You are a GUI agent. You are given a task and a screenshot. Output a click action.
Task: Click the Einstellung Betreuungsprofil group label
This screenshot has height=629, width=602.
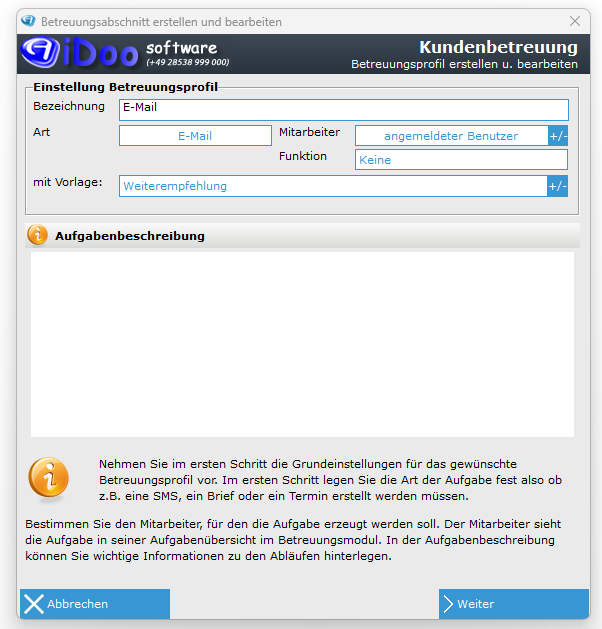(125, 87)
